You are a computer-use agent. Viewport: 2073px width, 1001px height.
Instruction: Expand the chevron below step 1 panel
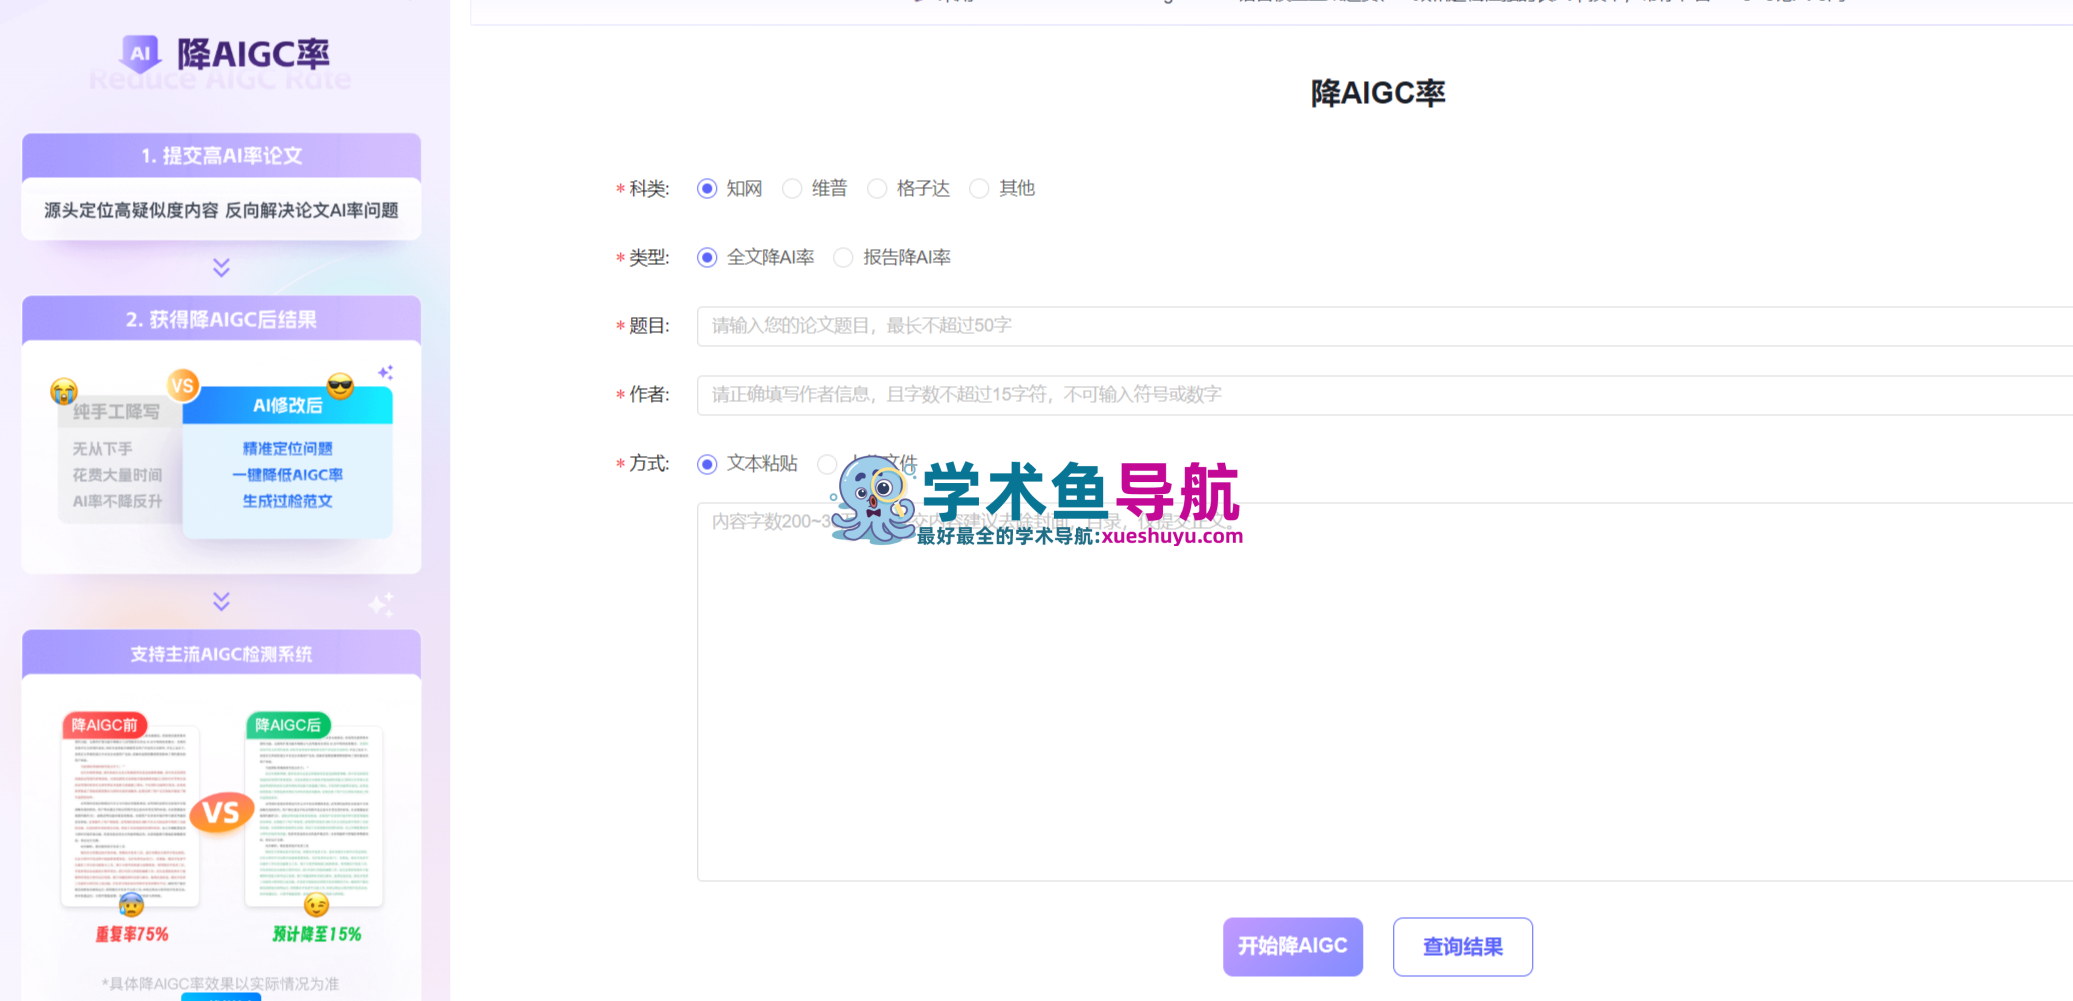point(219,268)
